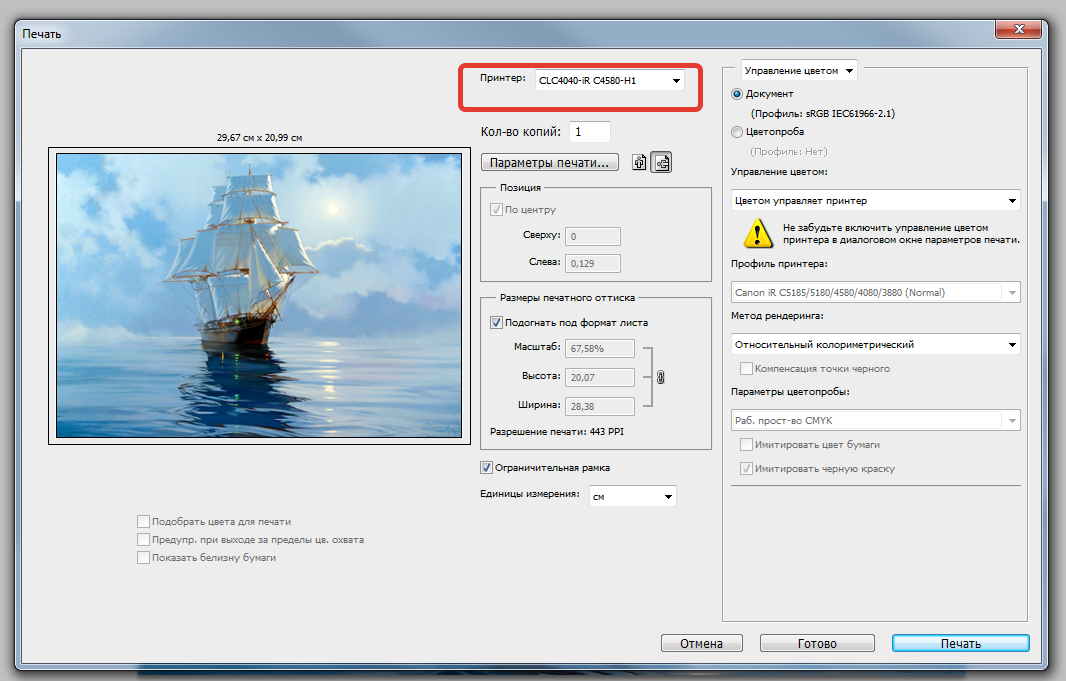Image resolution: width=1066 pixels, height=681 pixels.
Task: Toggle Имитировать черную краску checkbox
Action: [x=746, y=468]
